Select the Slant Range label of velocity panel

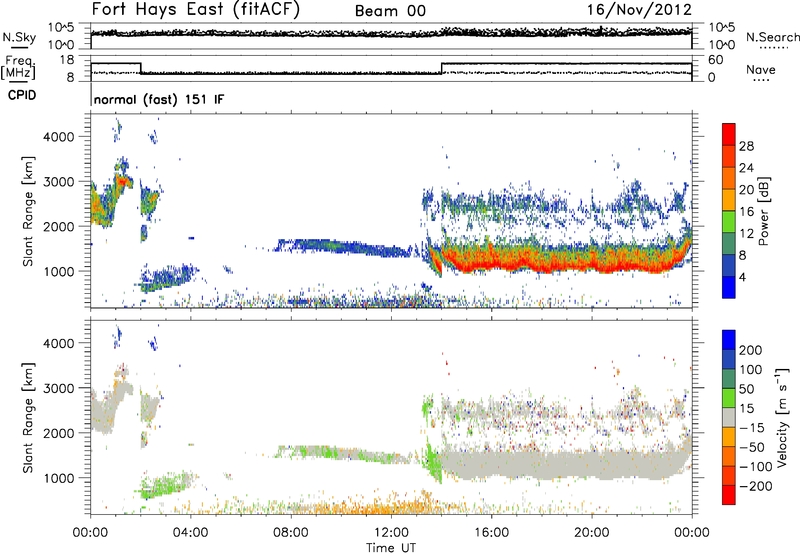tap(28, 418)
